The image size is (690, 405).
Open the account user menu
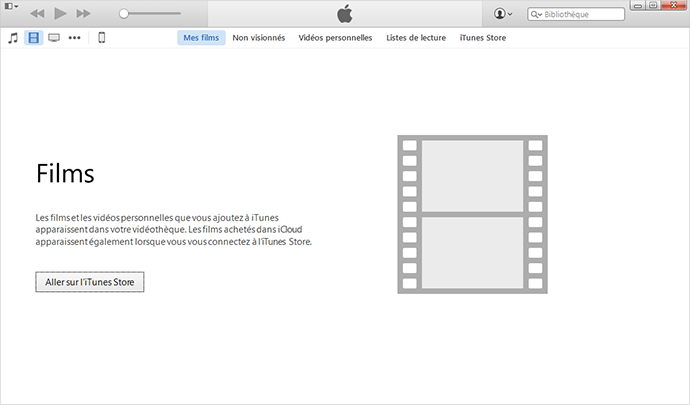pyautogui.click(x=503, y=14)
